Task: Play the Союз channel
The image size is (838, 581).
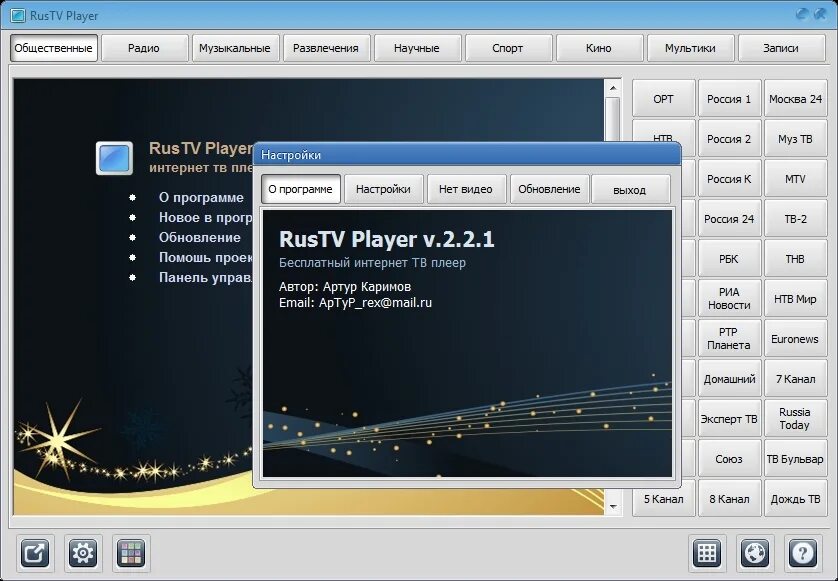Action: point(729,459)
